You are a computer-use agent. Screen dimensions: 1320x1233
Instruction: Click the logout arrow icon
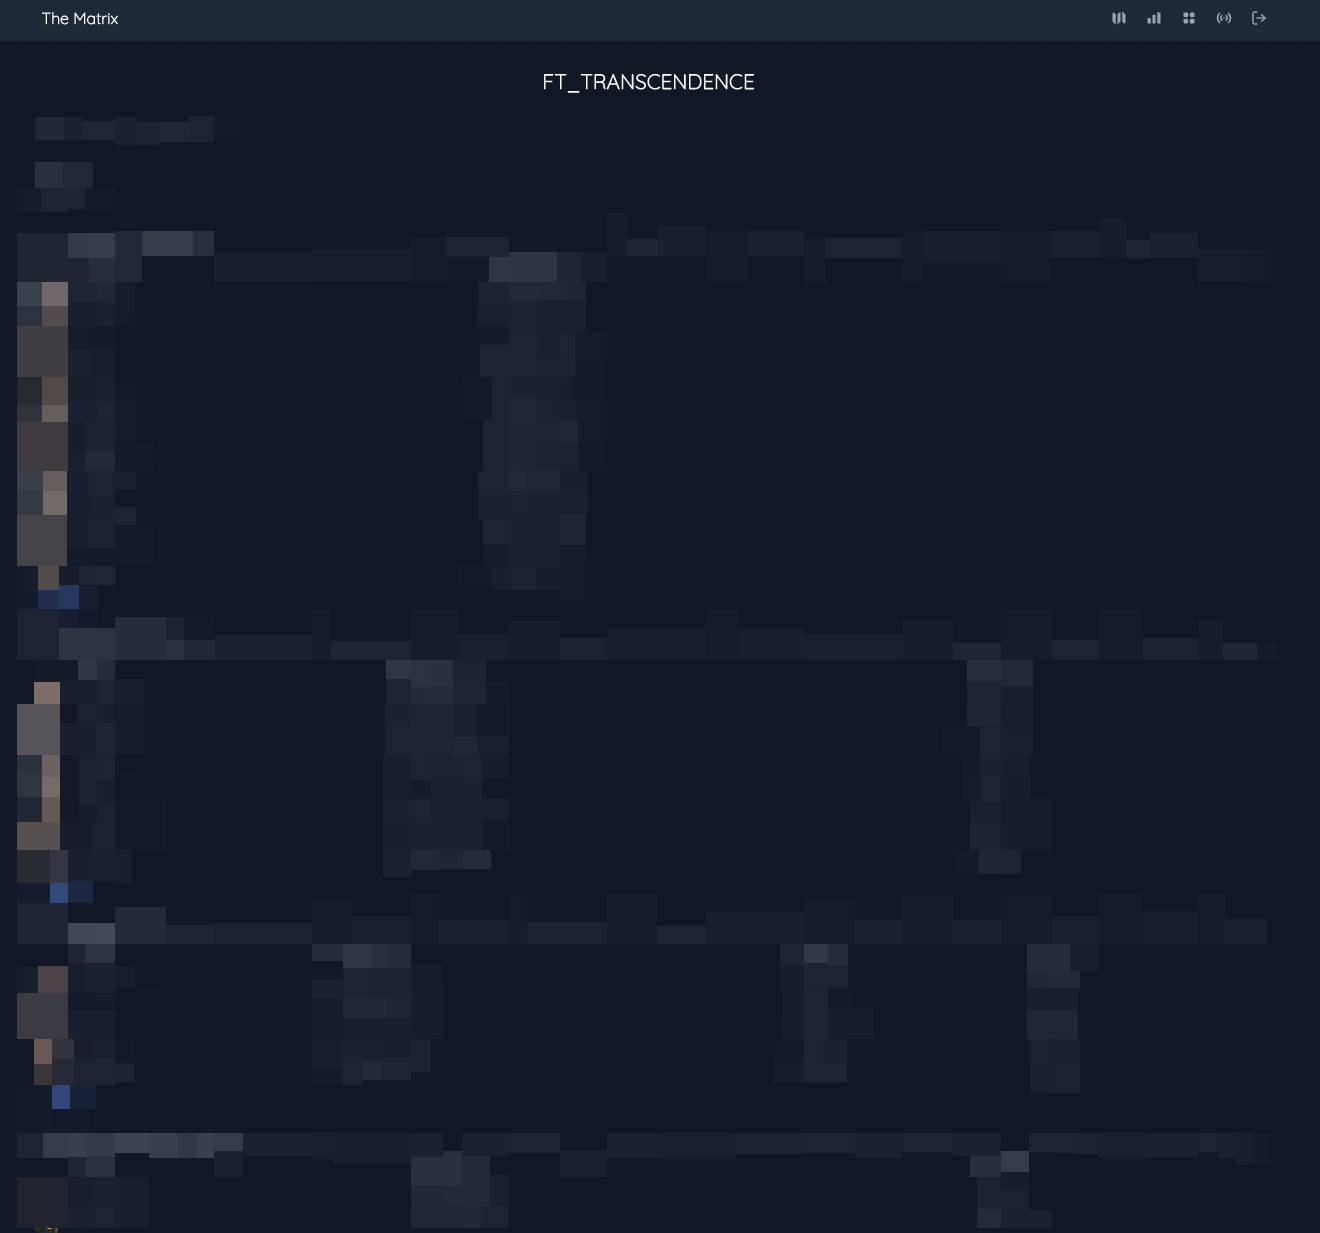pyautogui.click(x=1259, y=18)
